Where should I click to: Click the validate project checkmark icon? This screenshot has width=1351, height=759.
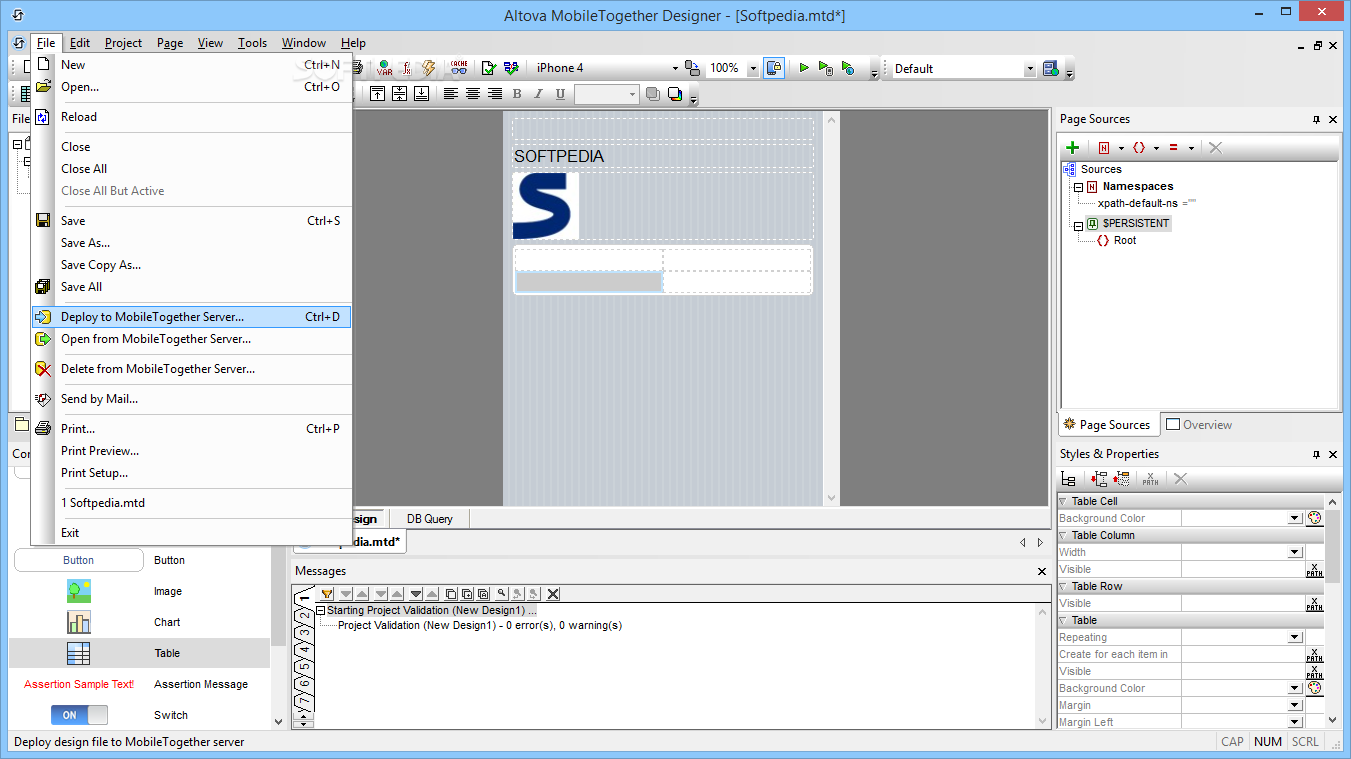(x=489, y=68)
